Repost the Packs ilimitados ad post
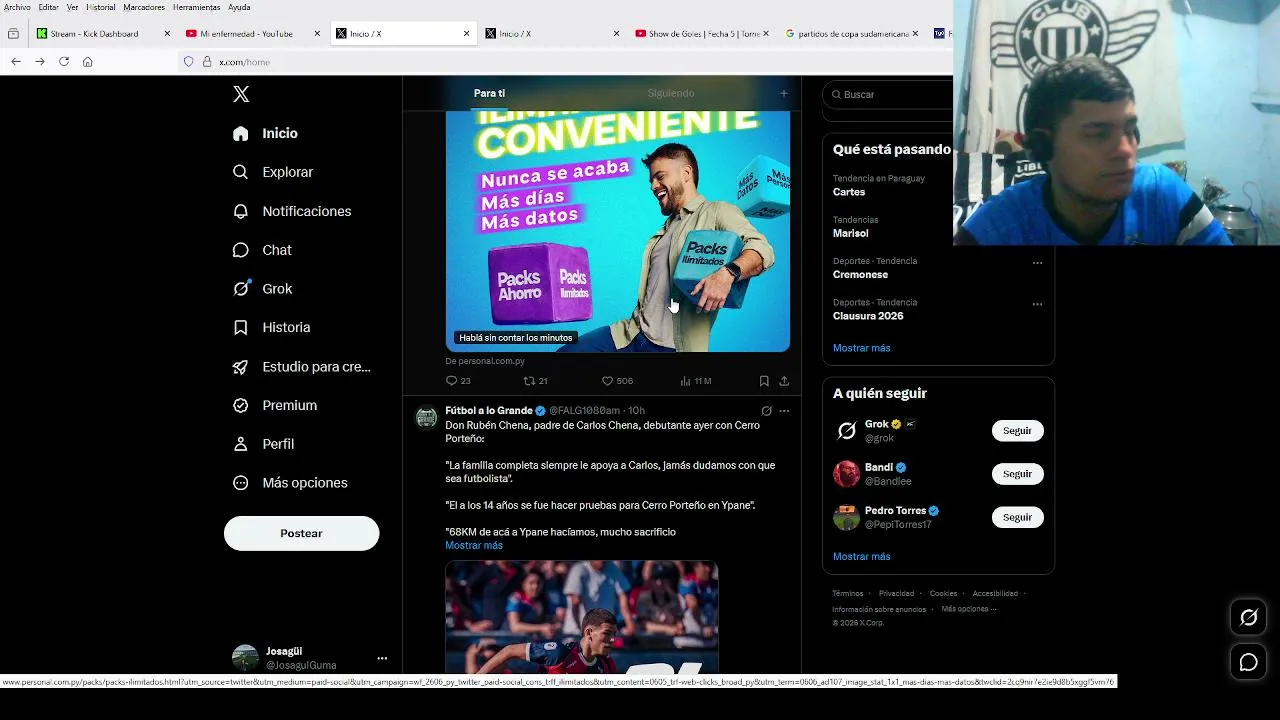 [x=536, y=381]
